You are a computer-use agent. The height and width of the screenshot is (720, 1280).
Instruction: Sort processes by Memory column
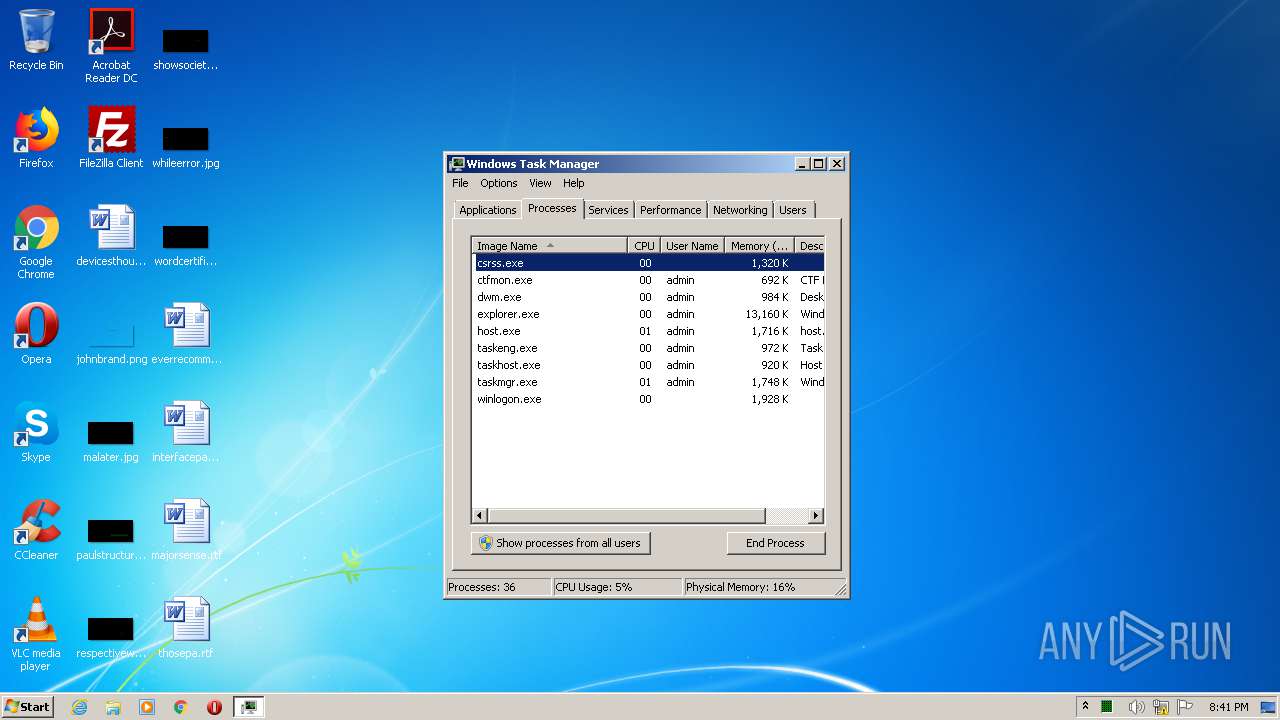[x=759, y=246]
